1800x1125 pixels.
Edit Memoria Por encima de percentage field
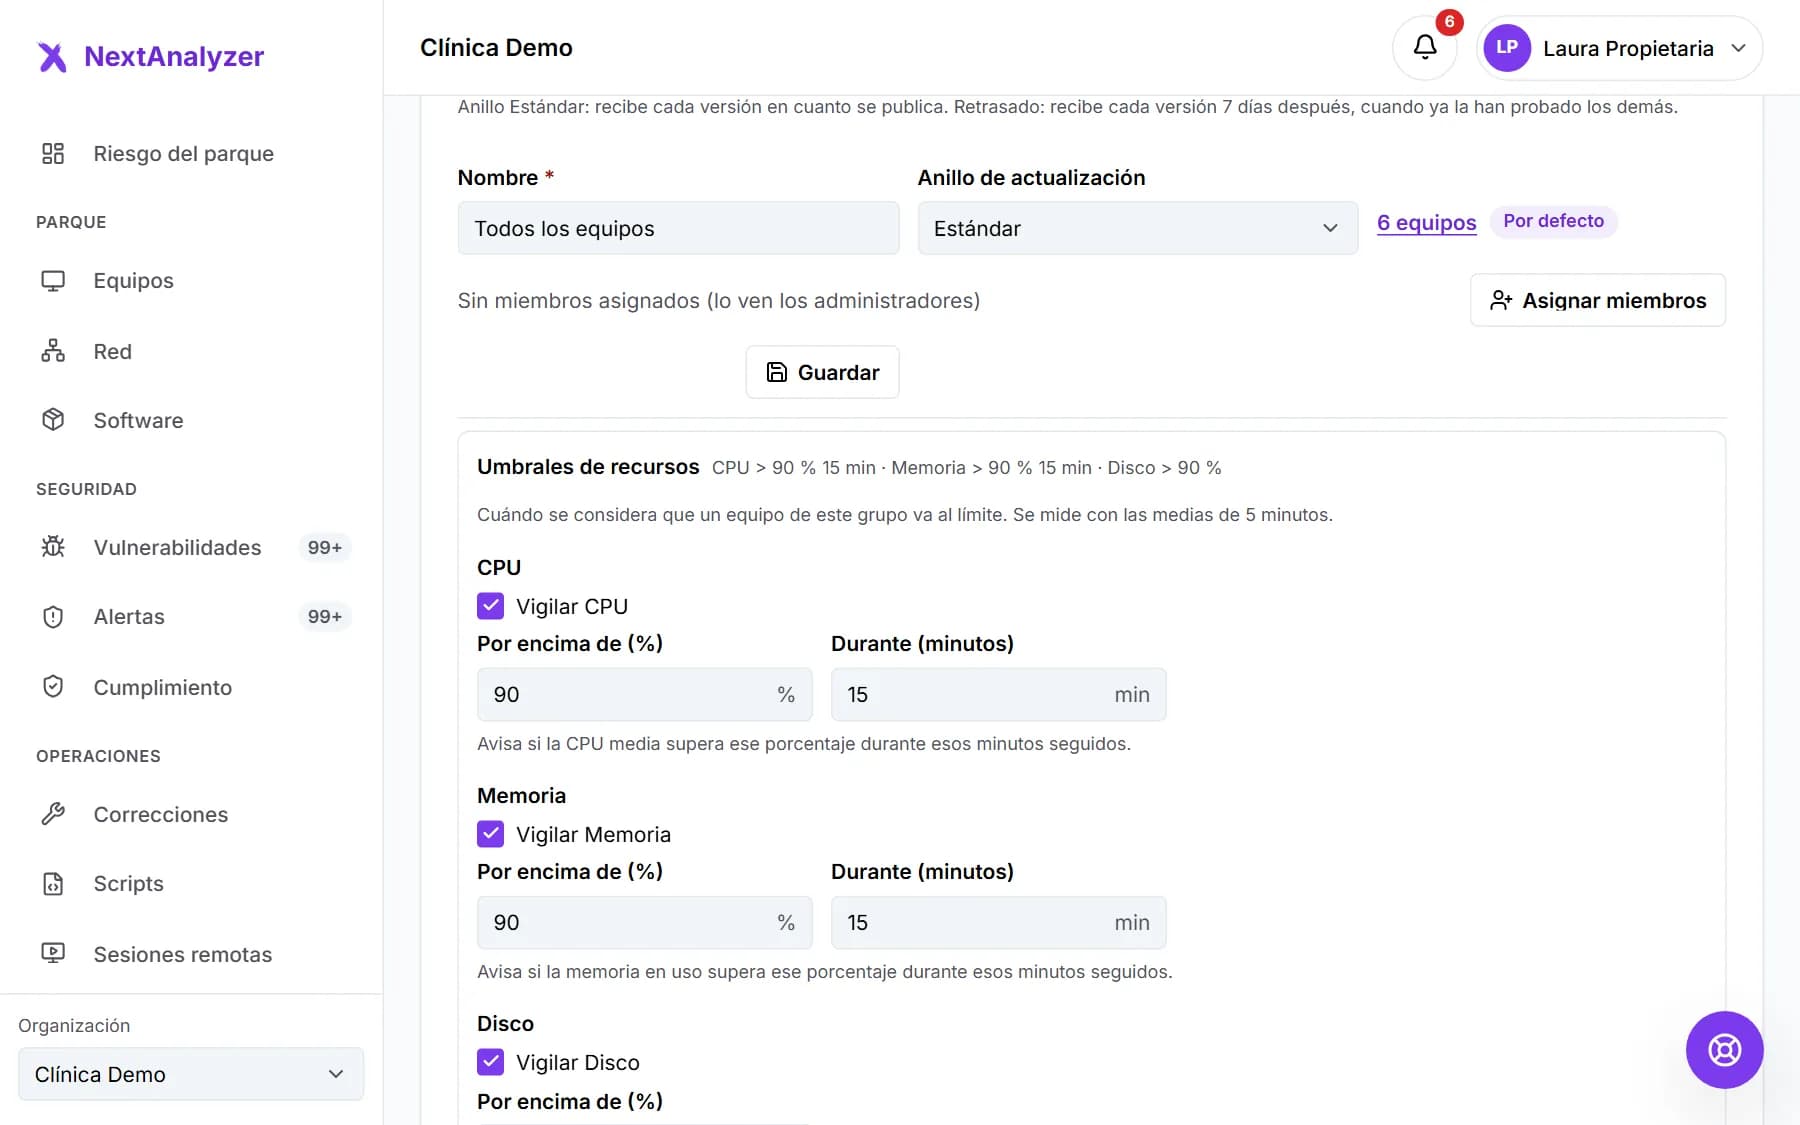coord(644,922)
